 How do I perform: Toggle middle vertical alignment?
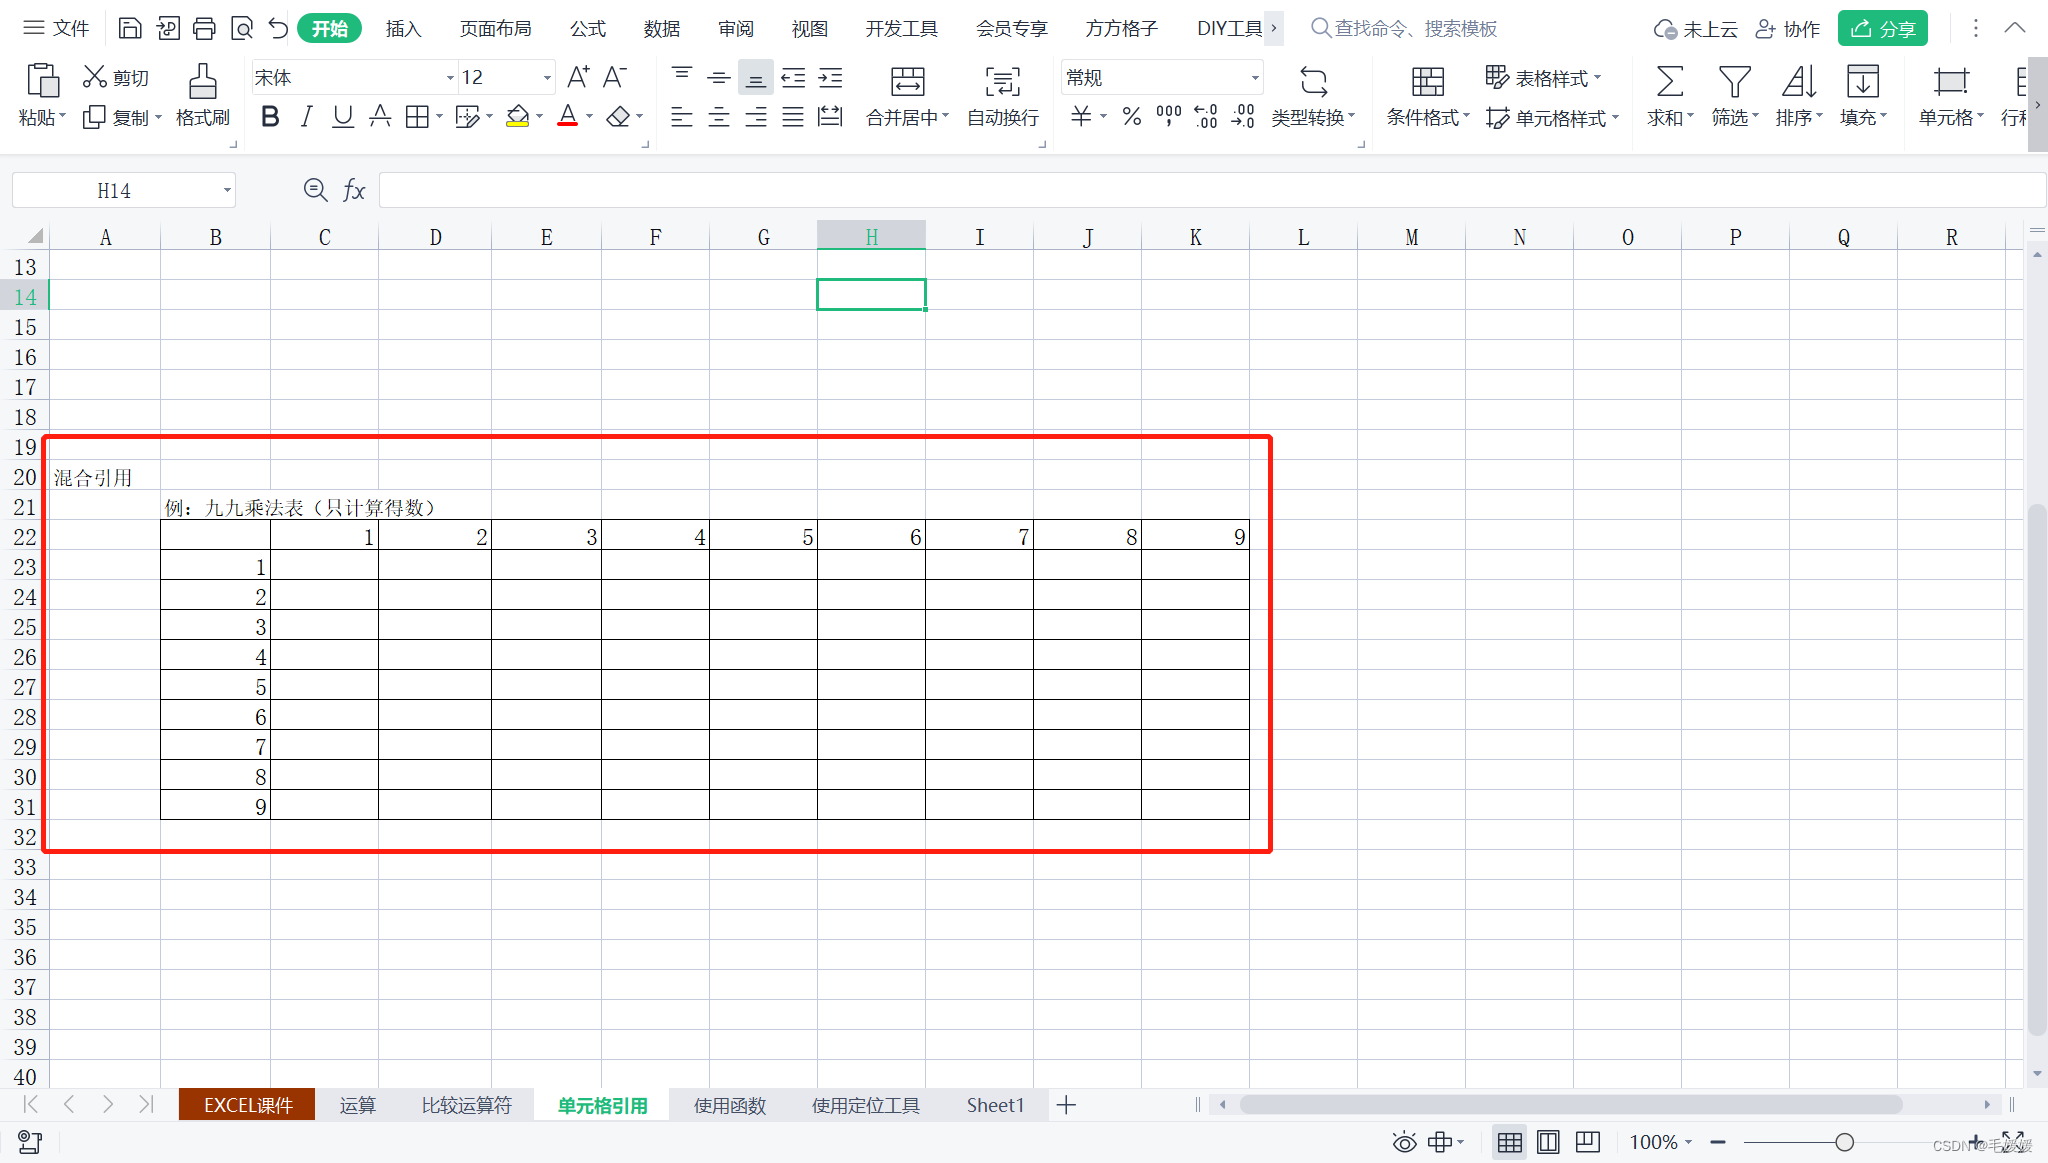[718, 77]
